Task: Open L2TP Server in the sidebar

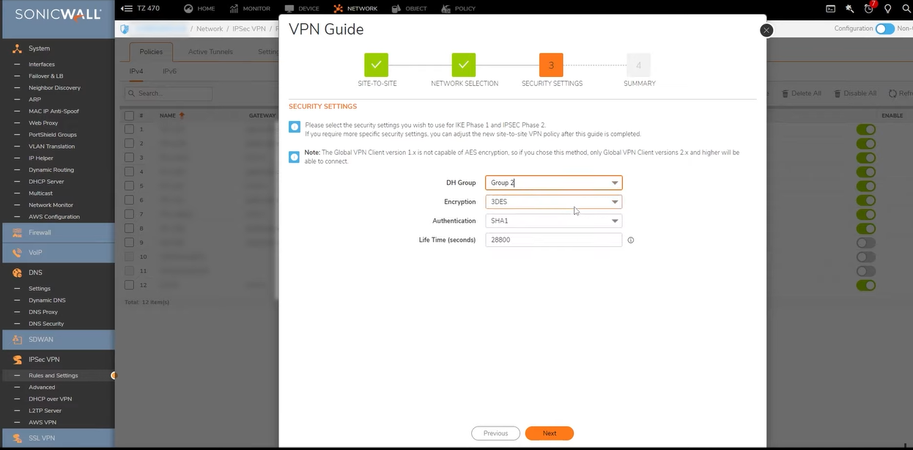Action: pyautogui.click(x=45, y=410)
